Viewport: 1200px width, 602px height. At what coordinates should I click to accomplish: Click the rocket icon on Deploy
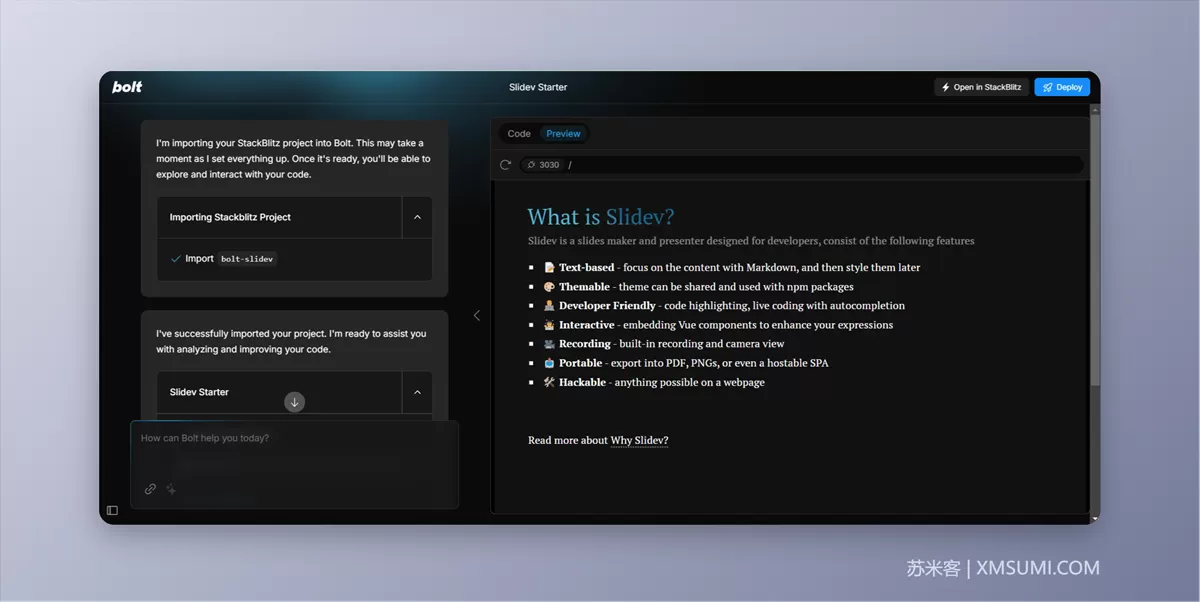pyautogui.click(x=1047, y=87)
